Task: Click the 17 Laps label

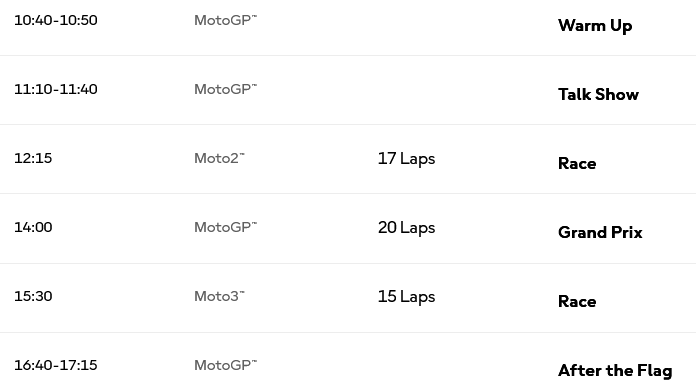Action: coord(407,159)
